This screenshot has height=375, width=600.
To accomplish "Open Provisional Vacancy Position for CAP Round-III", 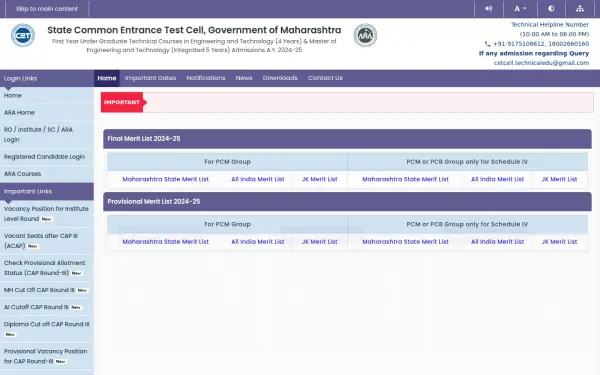I will point(47,356).
